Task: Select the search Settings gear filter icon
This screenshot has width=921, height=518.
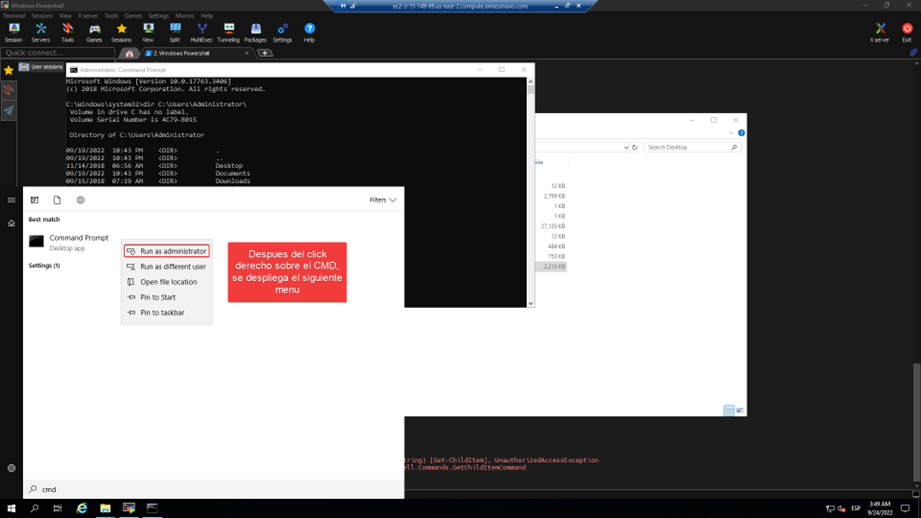Action: [x=81, y=200]
